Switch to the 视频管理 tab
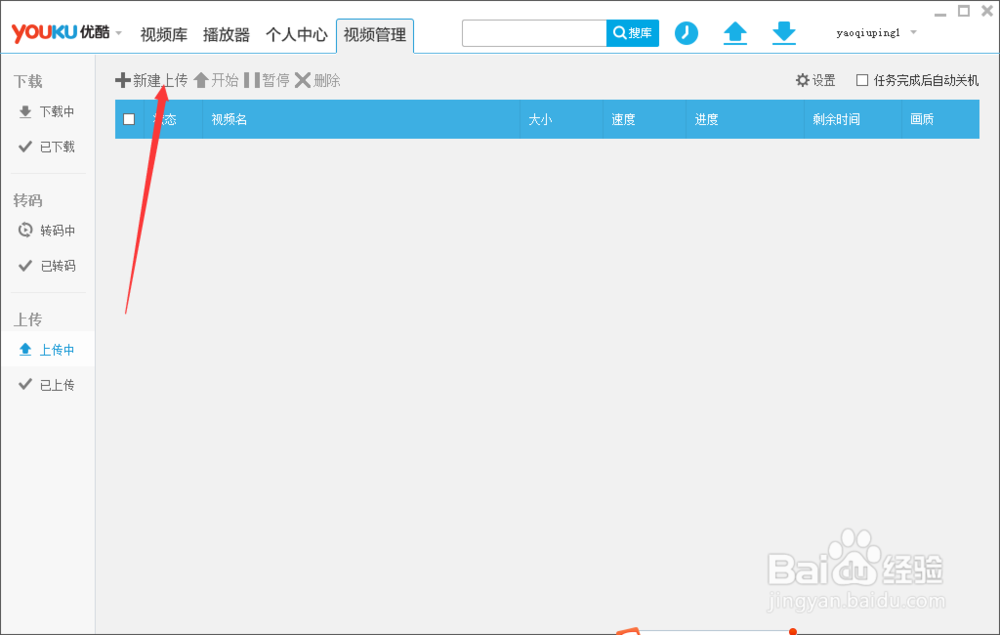The image size is (1000, 635). coord(374,34)
